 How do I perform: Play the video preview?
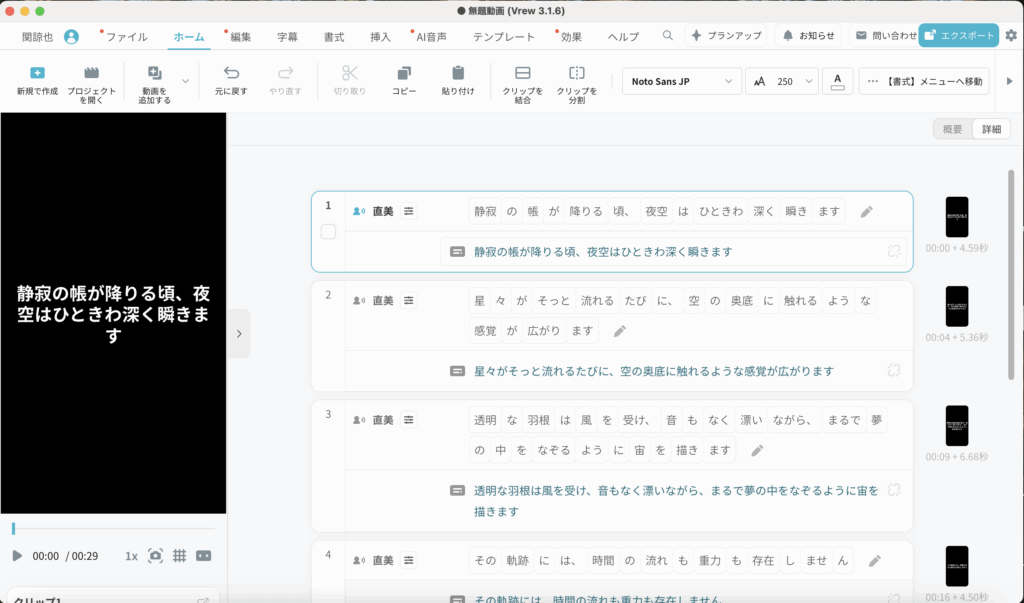click(x=17, y=556)
